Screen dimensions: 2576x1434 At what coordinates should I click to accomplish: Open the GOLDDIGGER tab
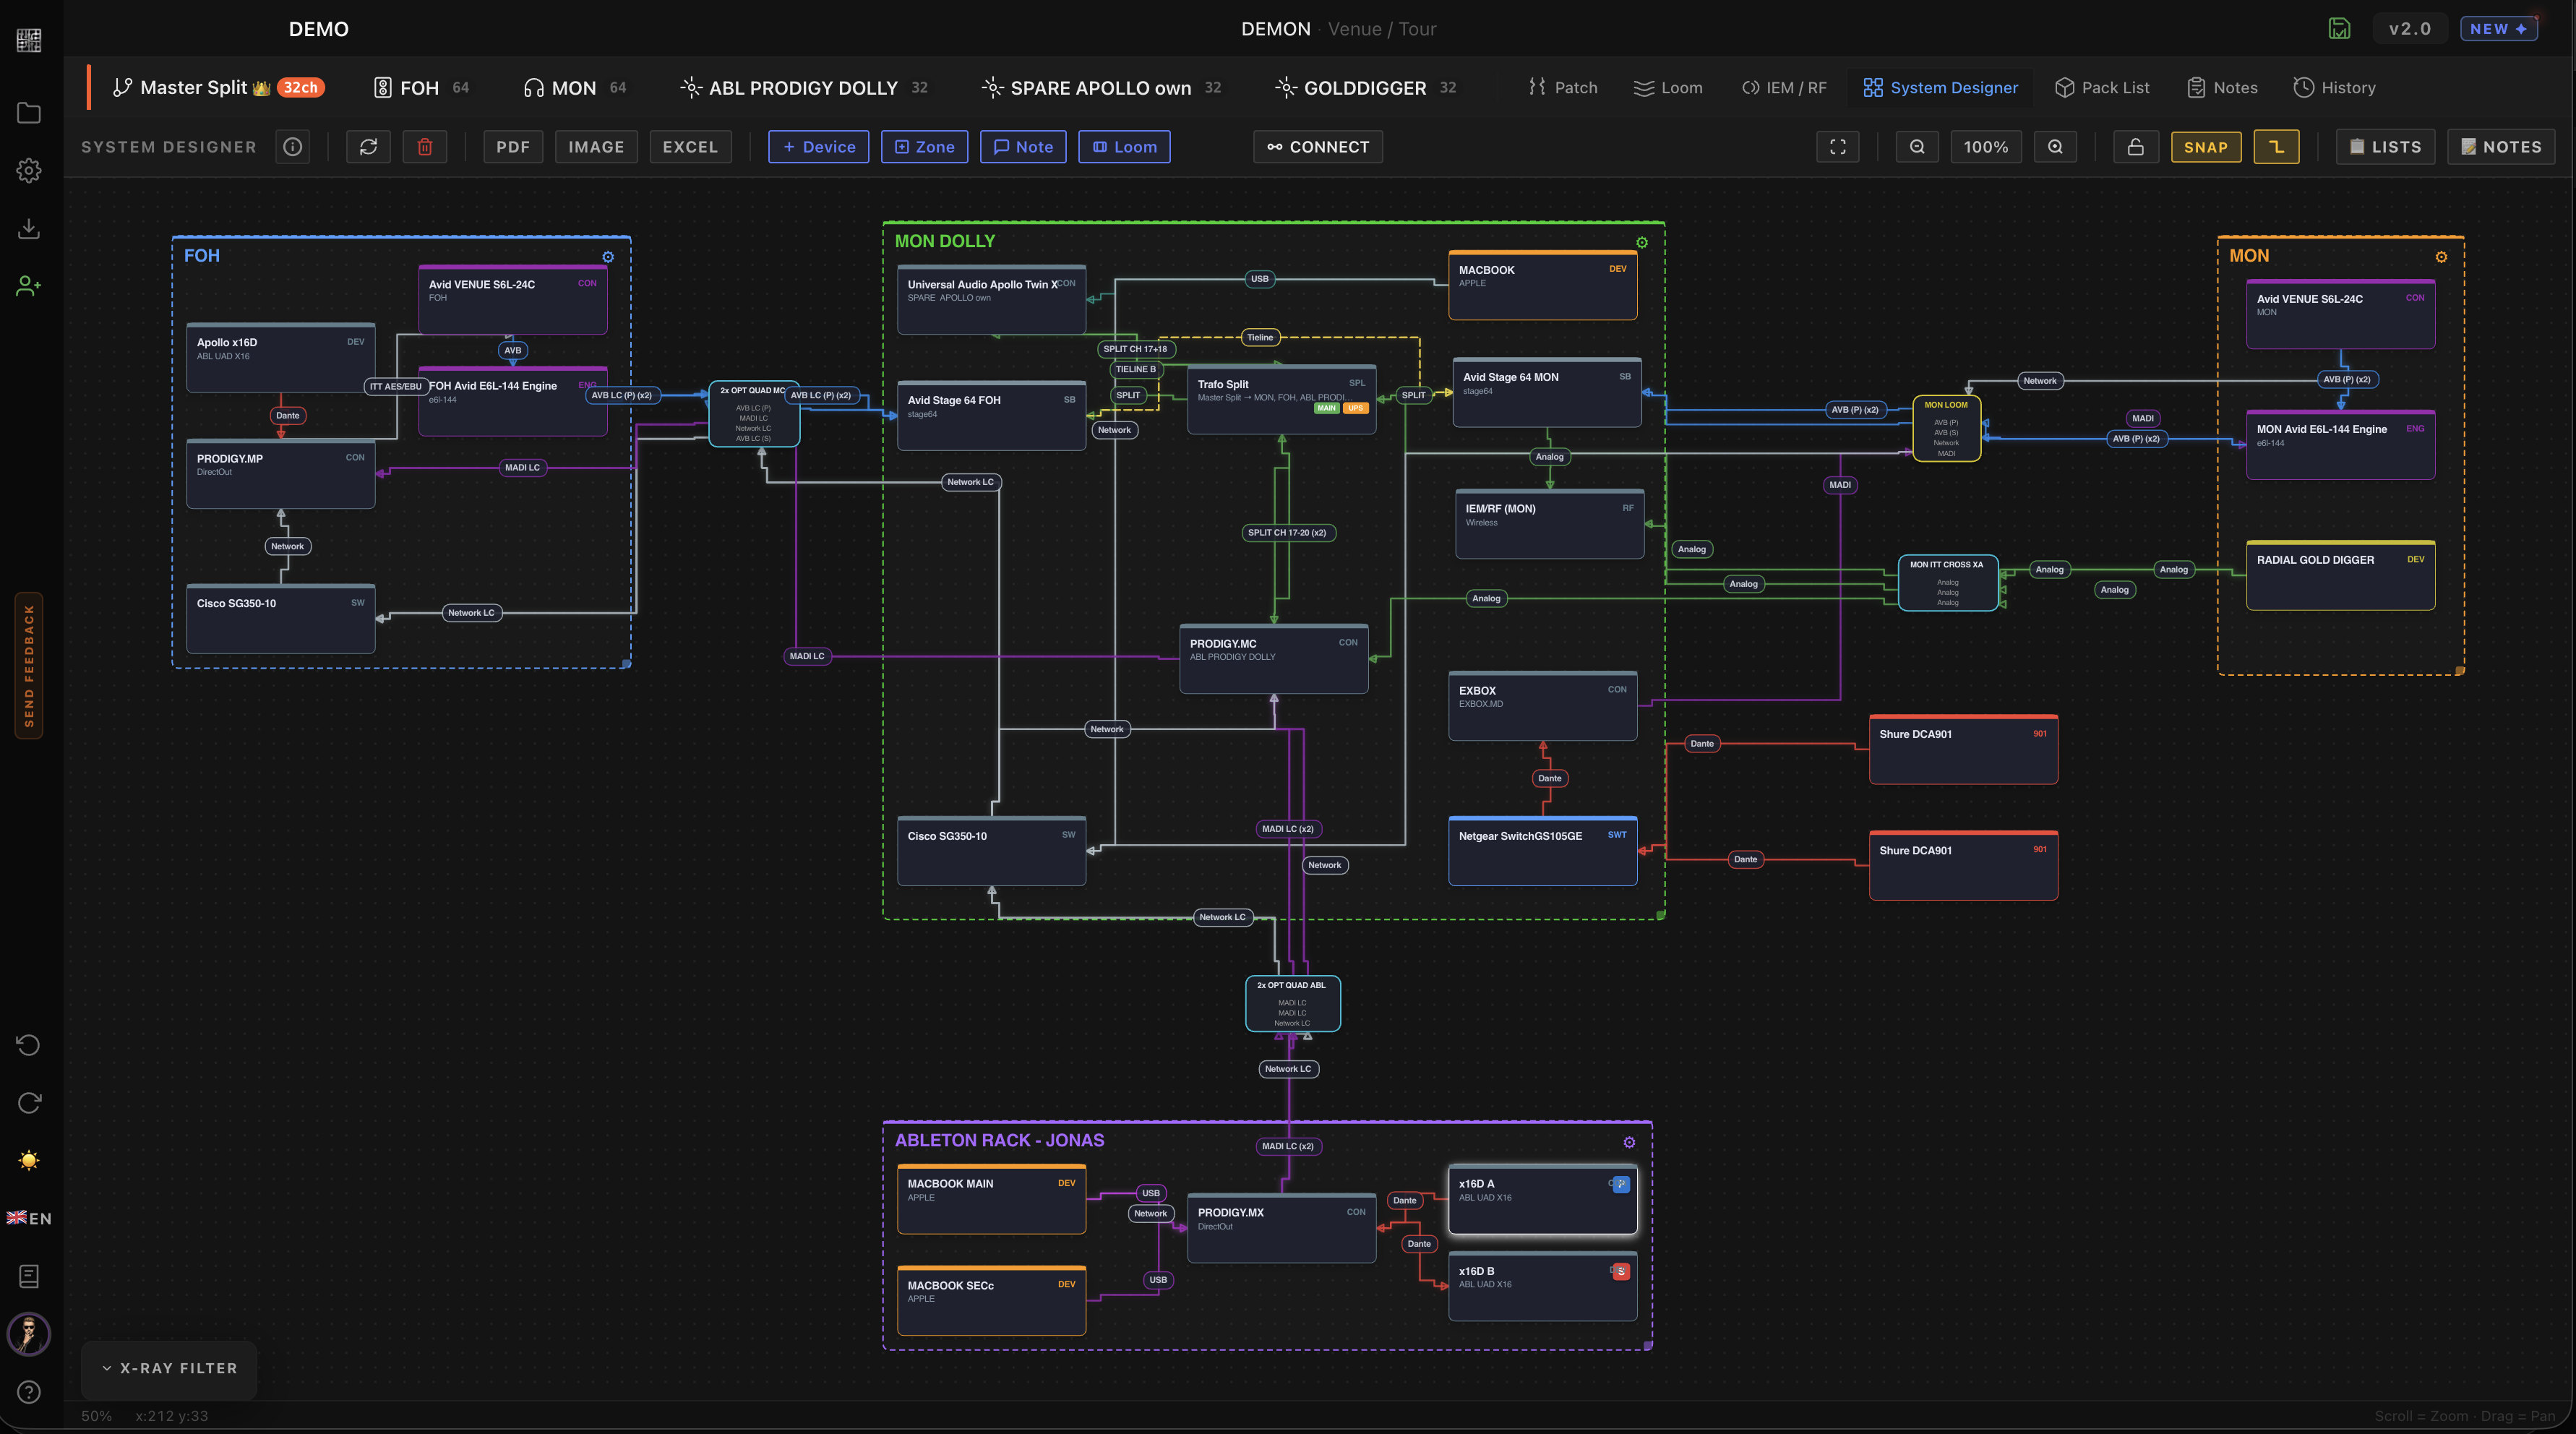pos(1366,88)
